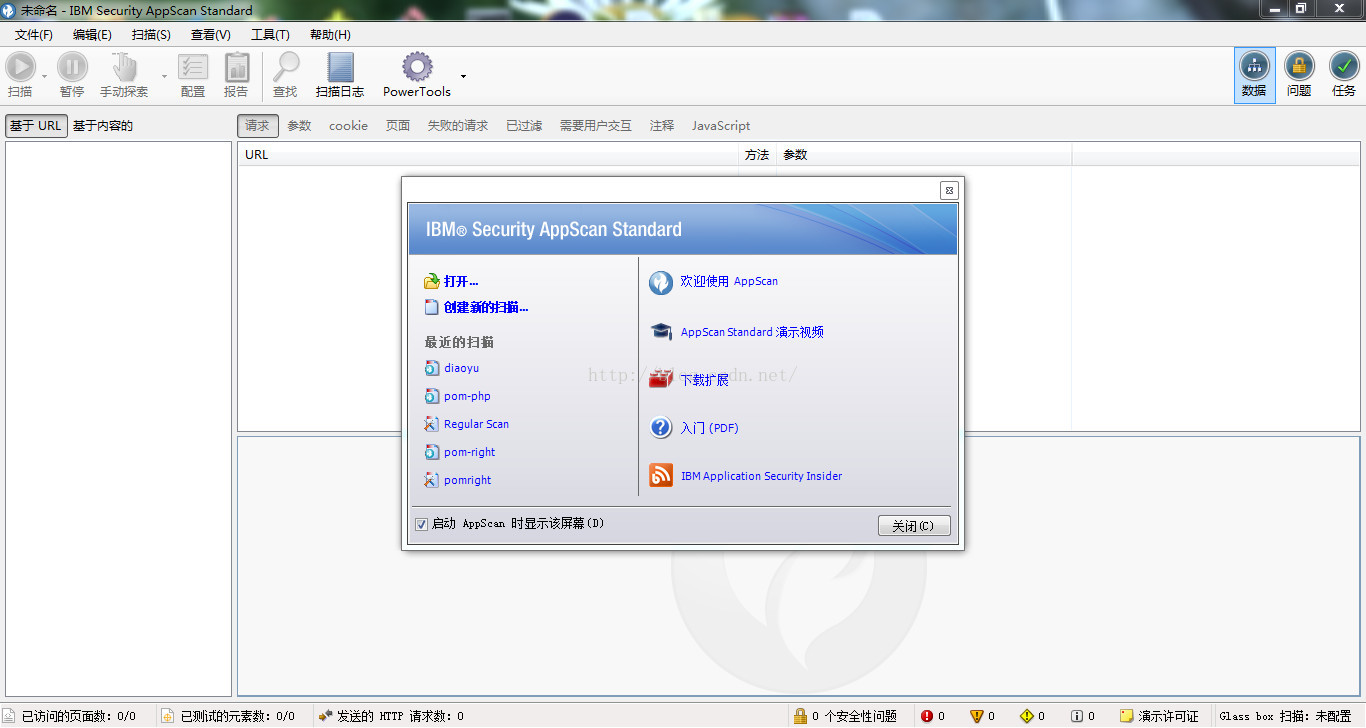The height and width of the screenshot is (728, 1366).
Task: Switch to the 失败的请求 tab
Action: (458, 126)
